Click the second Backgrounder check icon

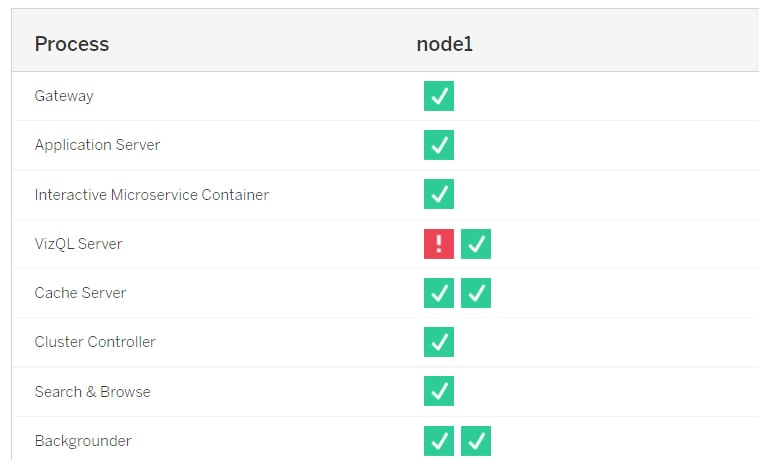pyautogui.click(x=476, y=441)
